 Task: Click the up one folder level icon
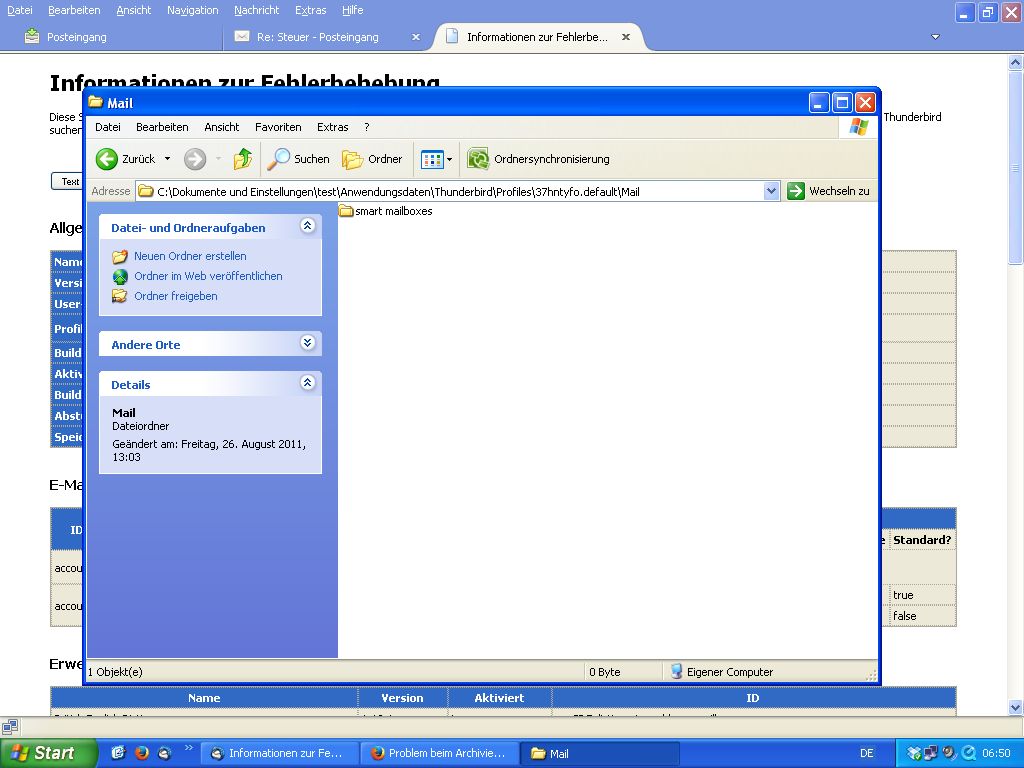click(x=242, y=159)
